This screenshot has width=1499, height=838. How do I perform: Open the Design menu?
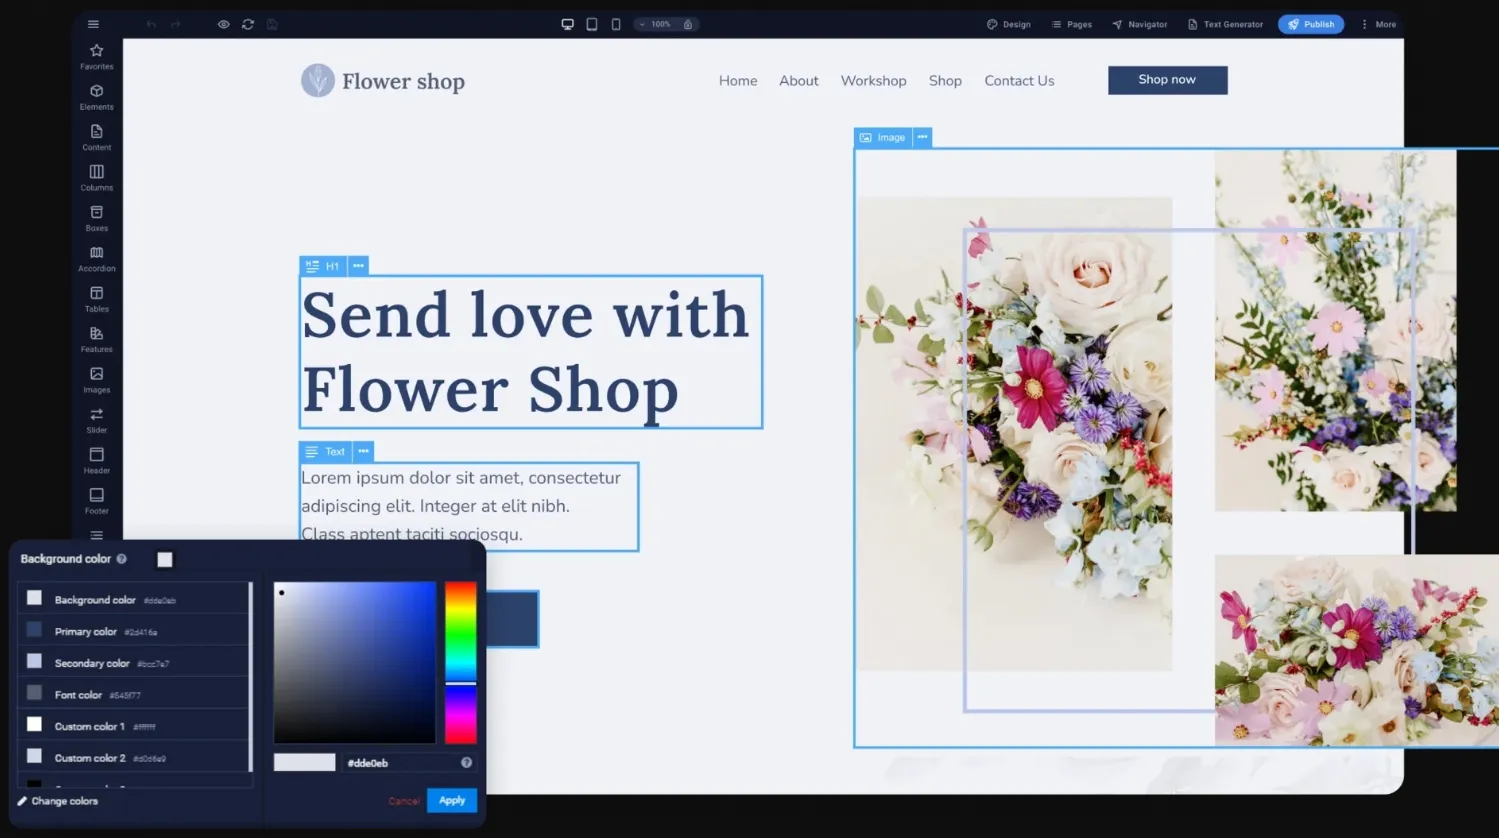point(1008,24)
